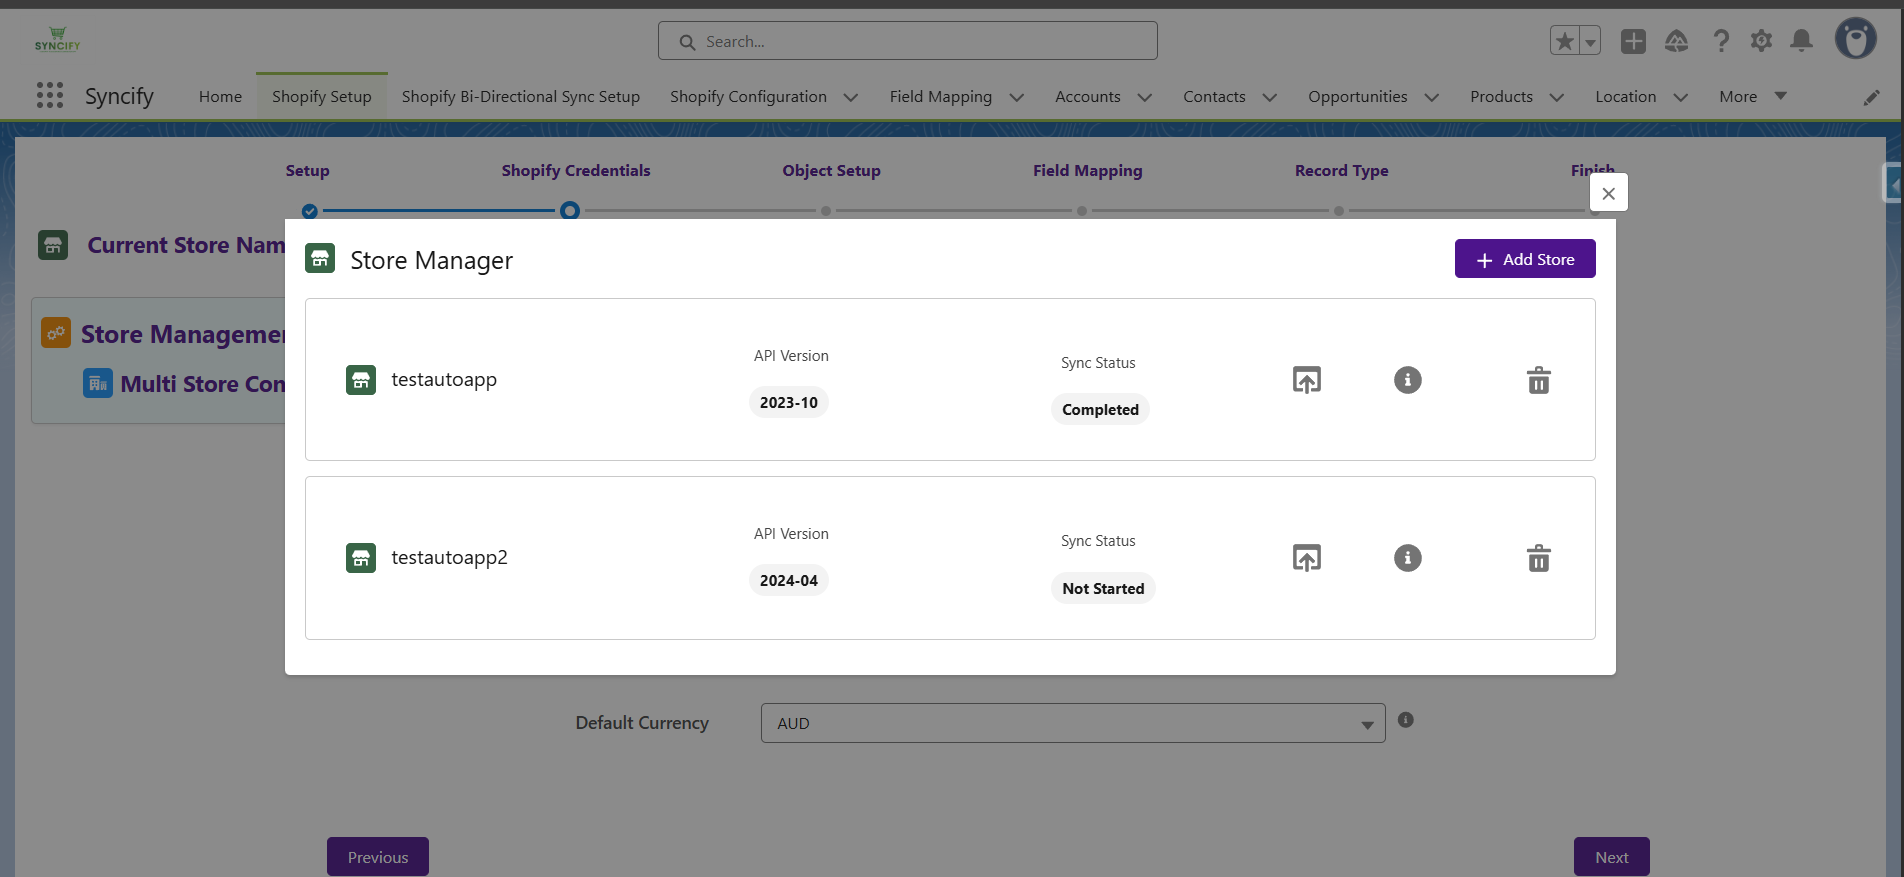Click the Shopify Credentials step marker

[x=570, y=211]
